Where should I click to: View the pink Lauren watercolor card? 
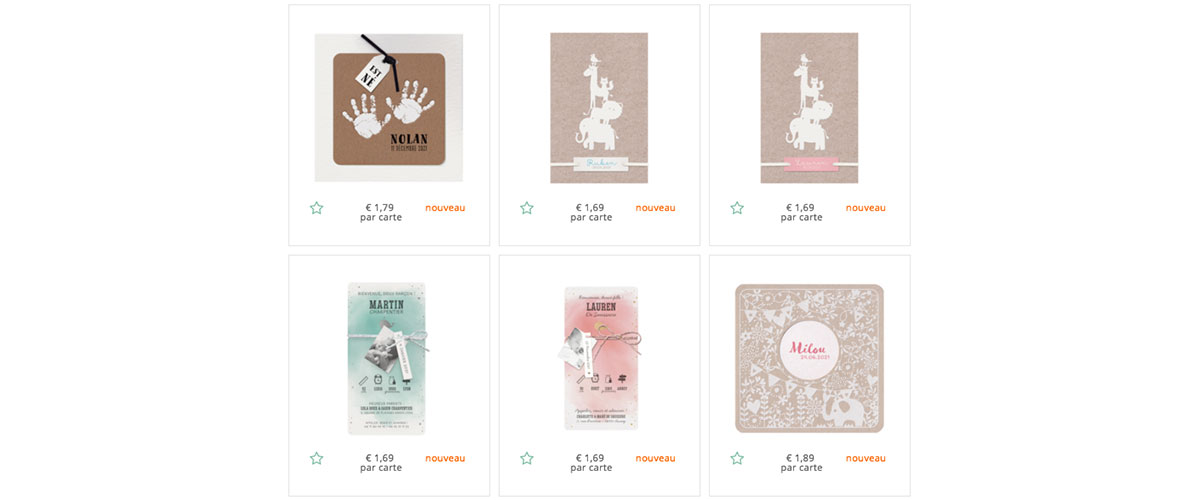(x=599, y=358)
